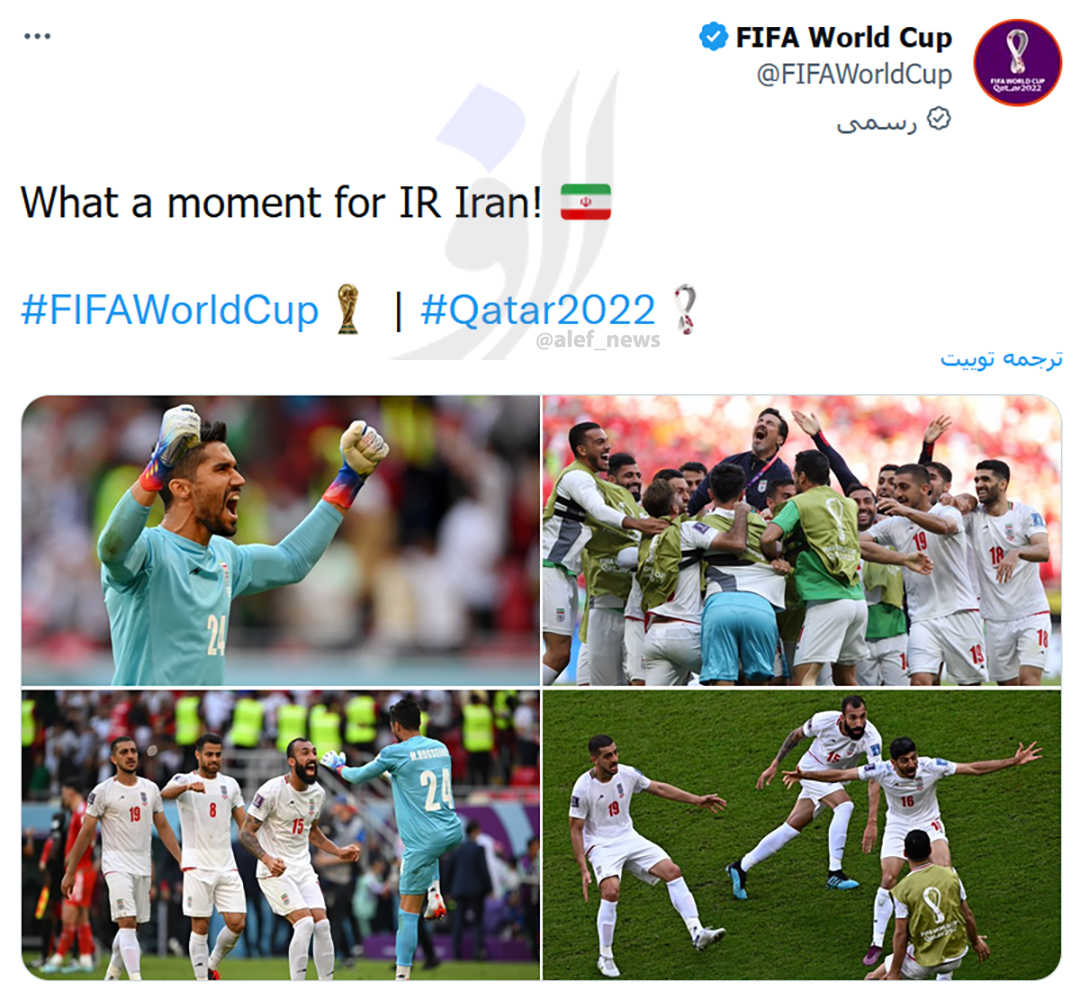Click the FIFA World Cup profile avatar
The image size is (1080, 991).
[1017, 63]
